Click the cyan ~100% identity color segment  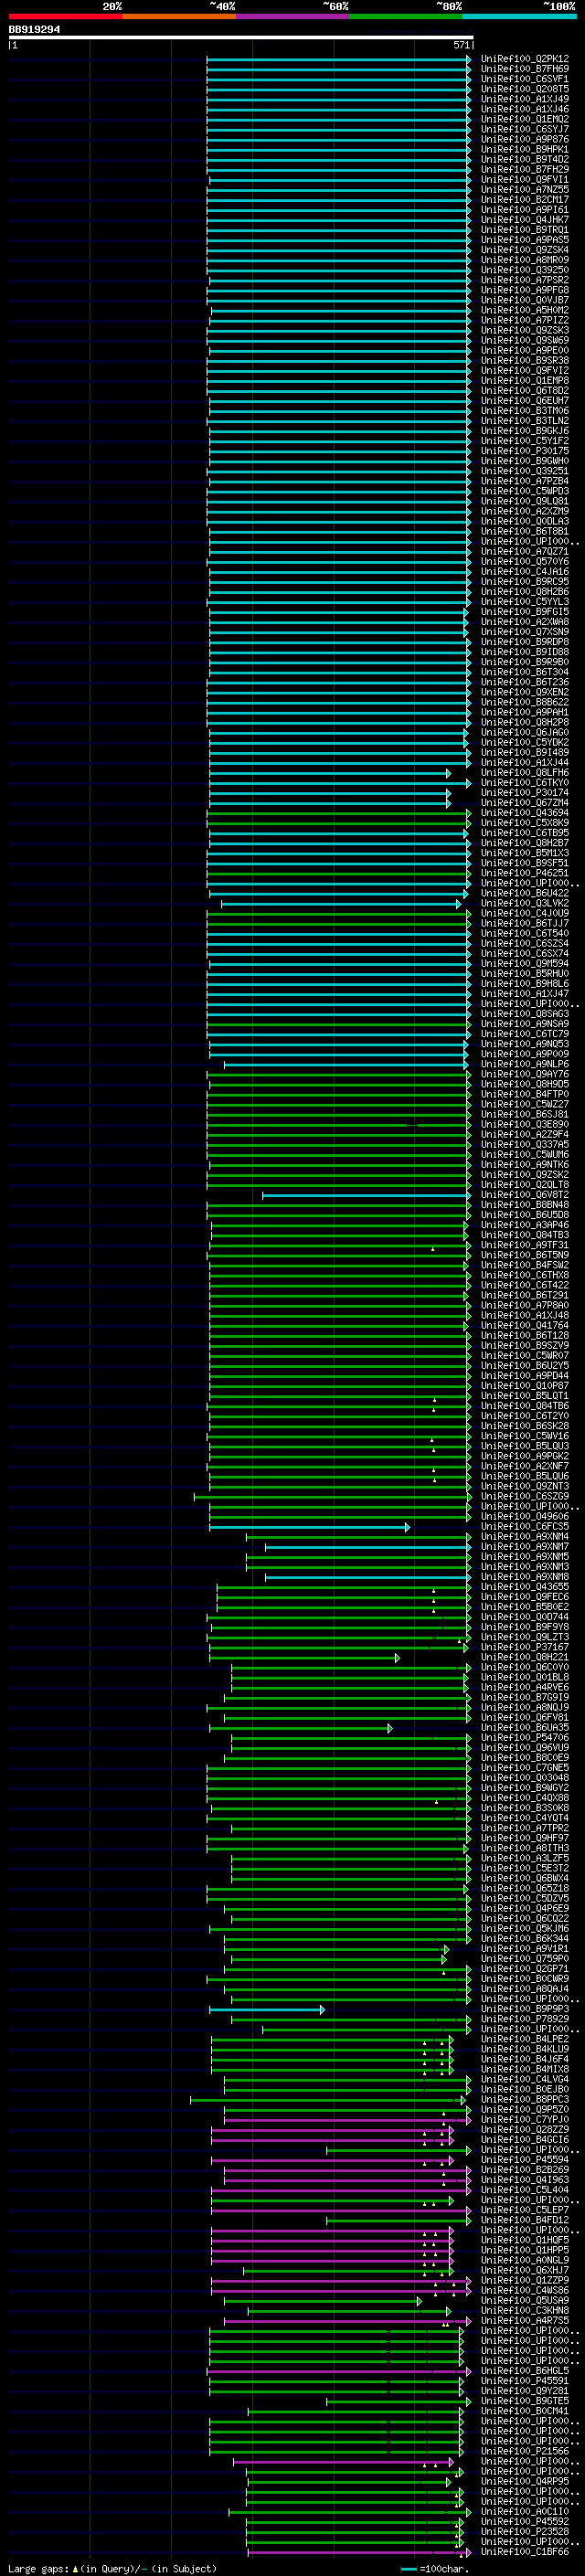pos(520,16)
